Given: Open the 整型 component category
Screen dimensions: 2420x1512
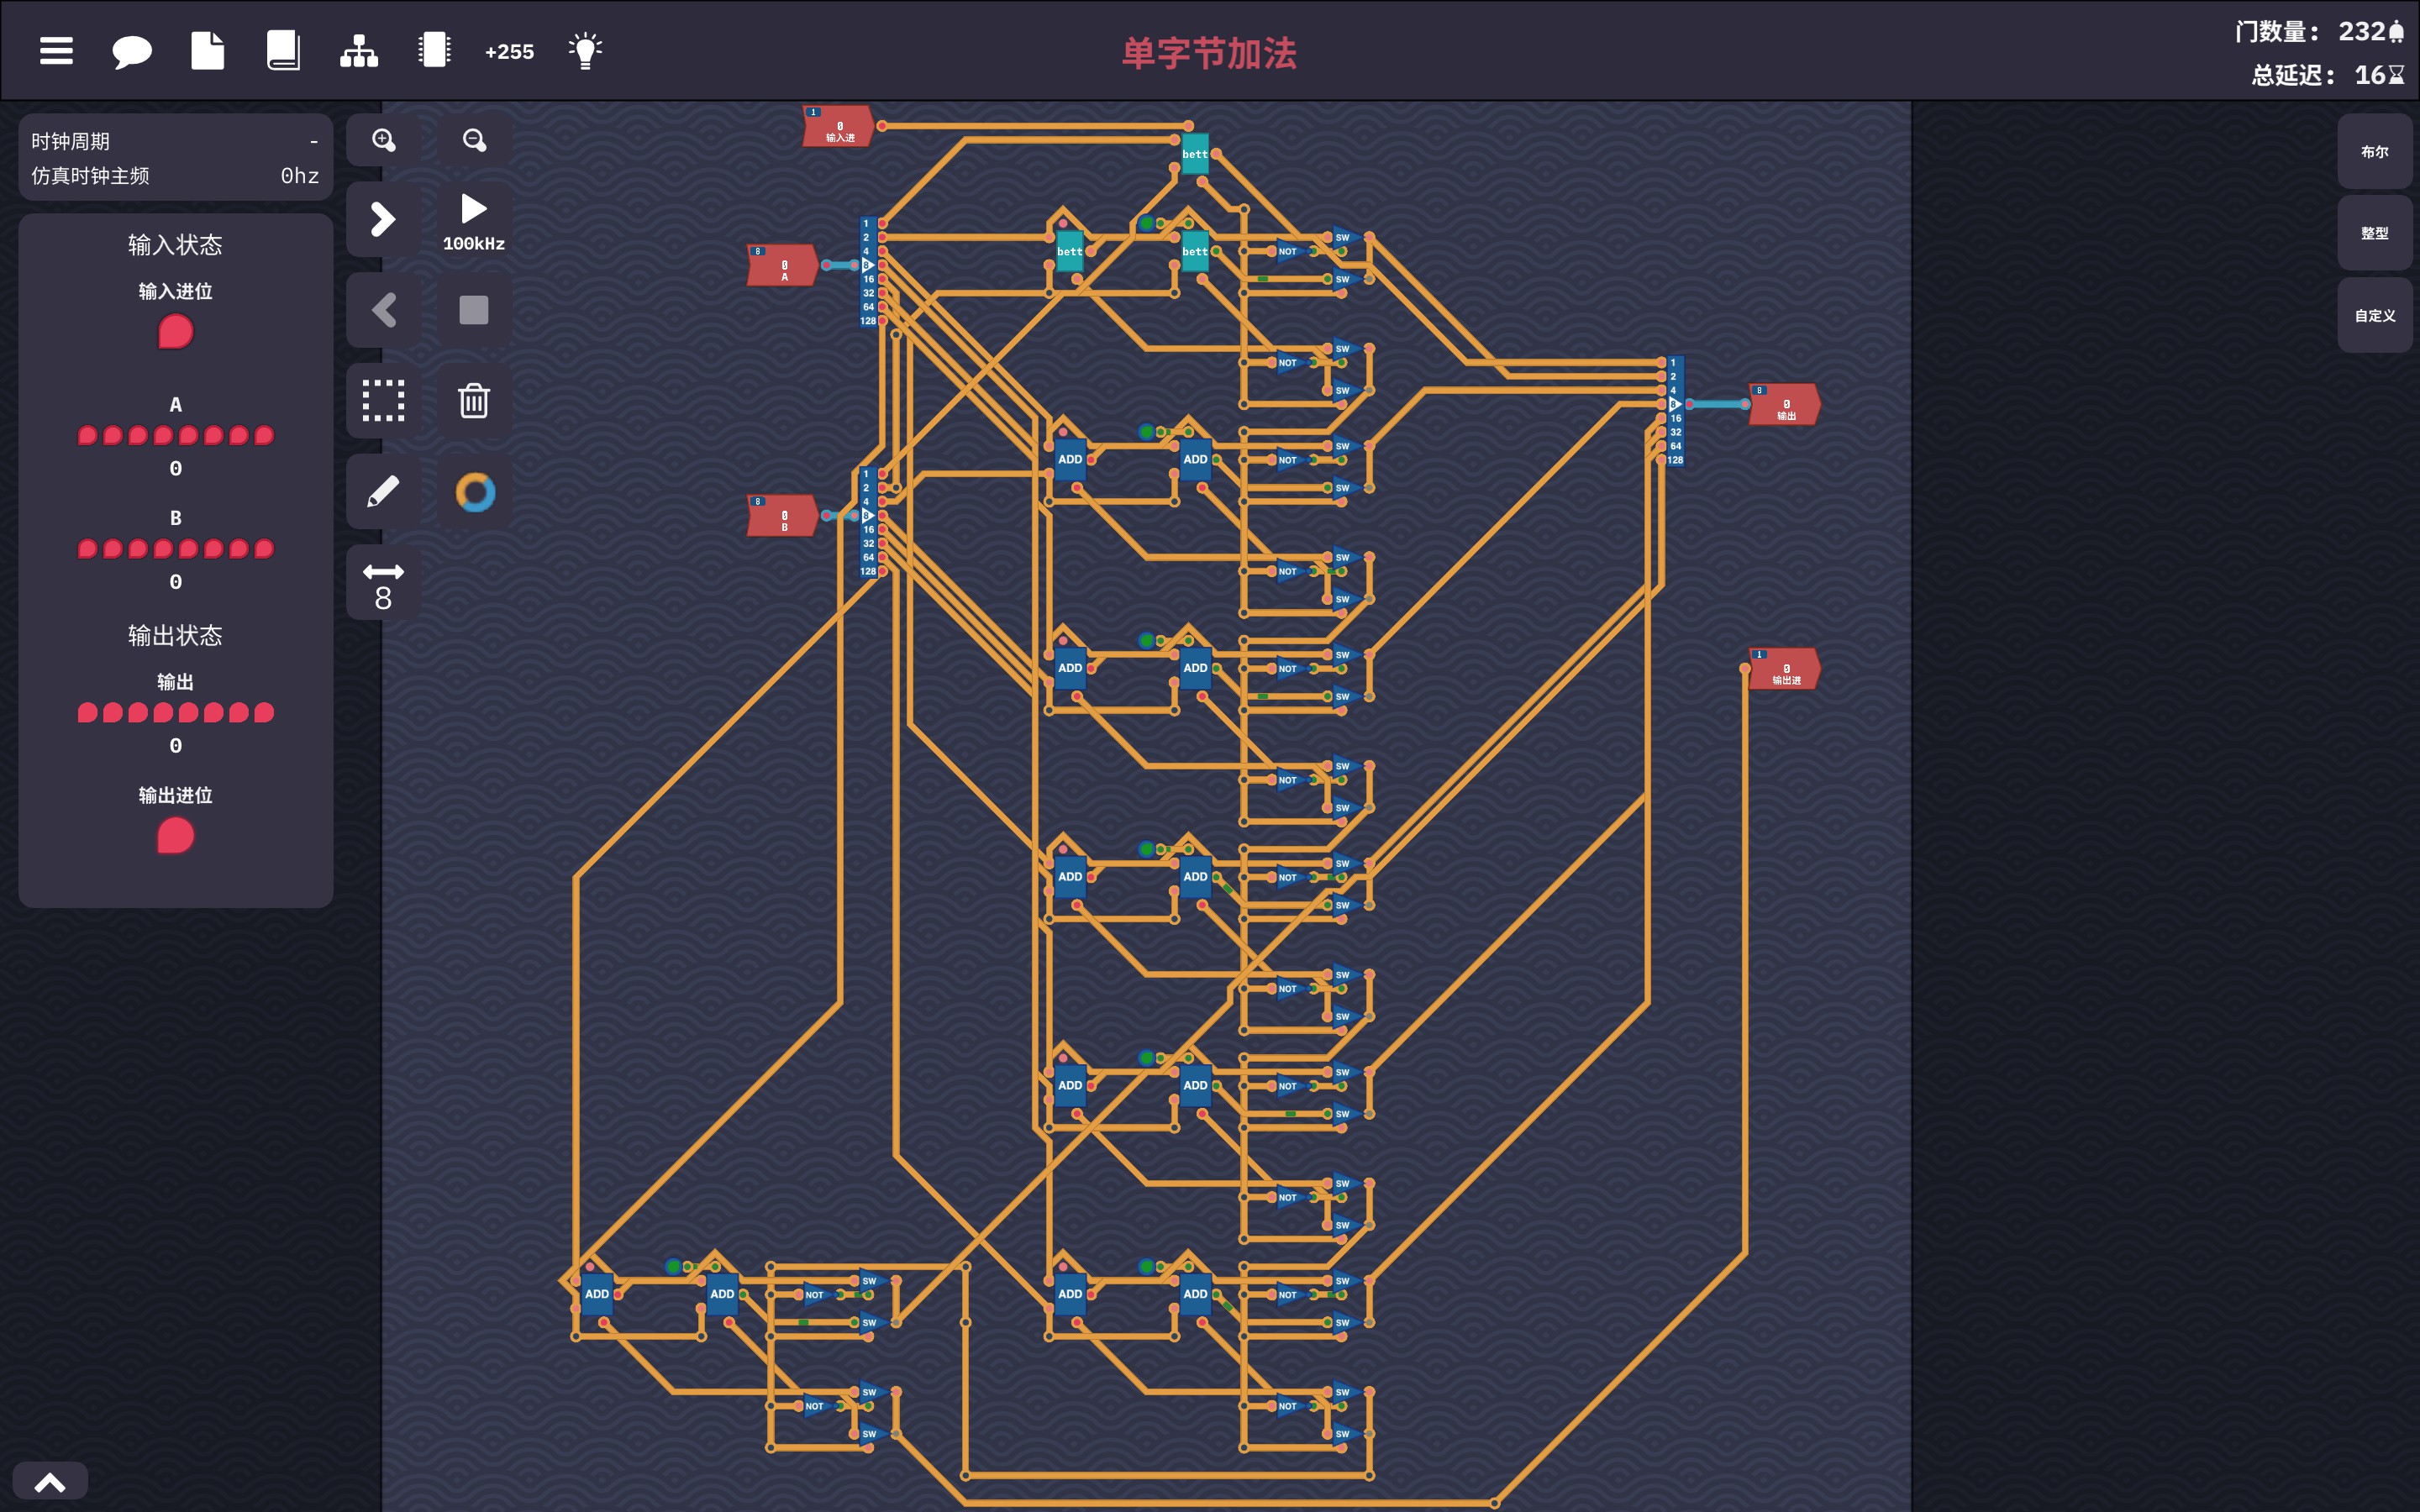Looking at the screenshot, I should coord(2375,233).
